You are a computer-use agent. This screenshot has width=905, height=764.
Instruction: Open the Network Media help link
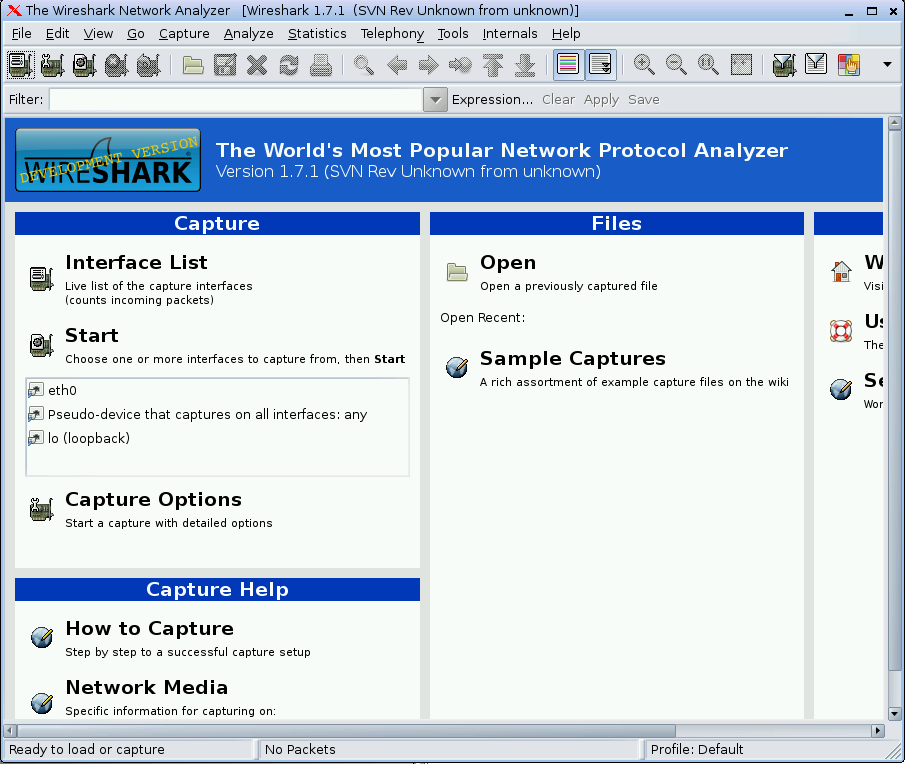click(147, 687)
